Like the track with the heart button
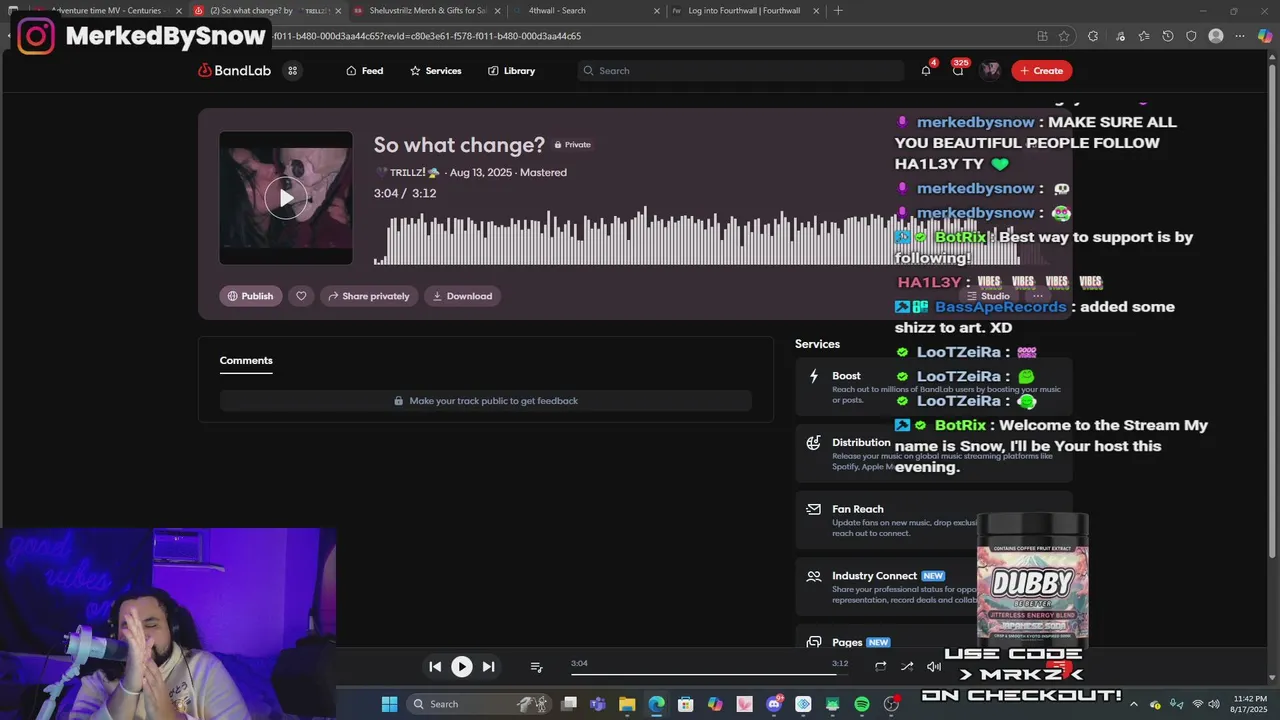 [x=301, y=296]
